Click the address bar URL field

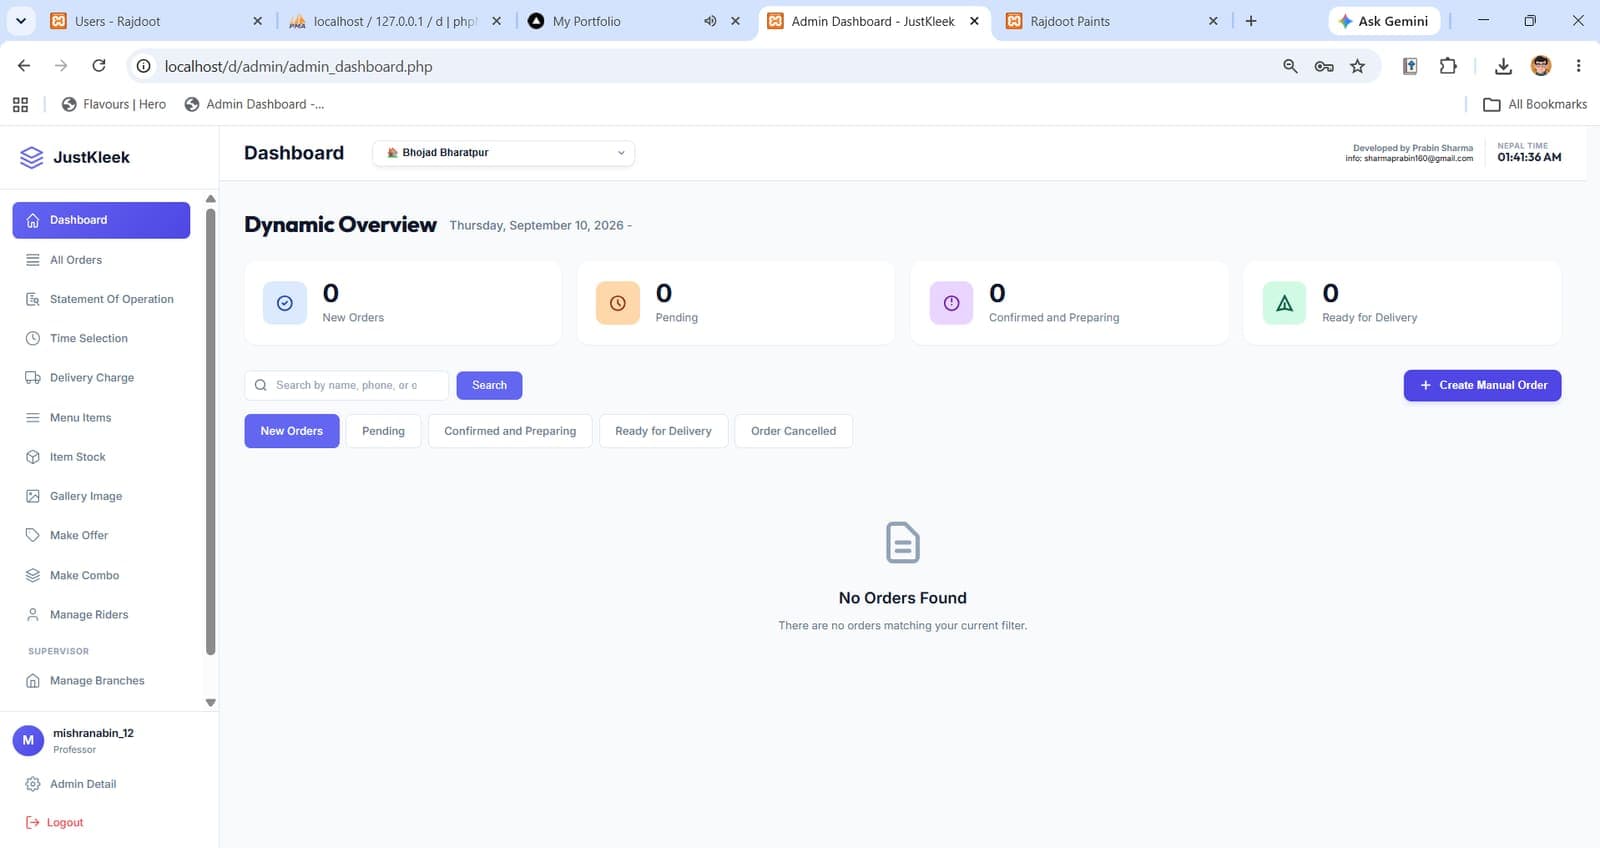tap(700, 66)
